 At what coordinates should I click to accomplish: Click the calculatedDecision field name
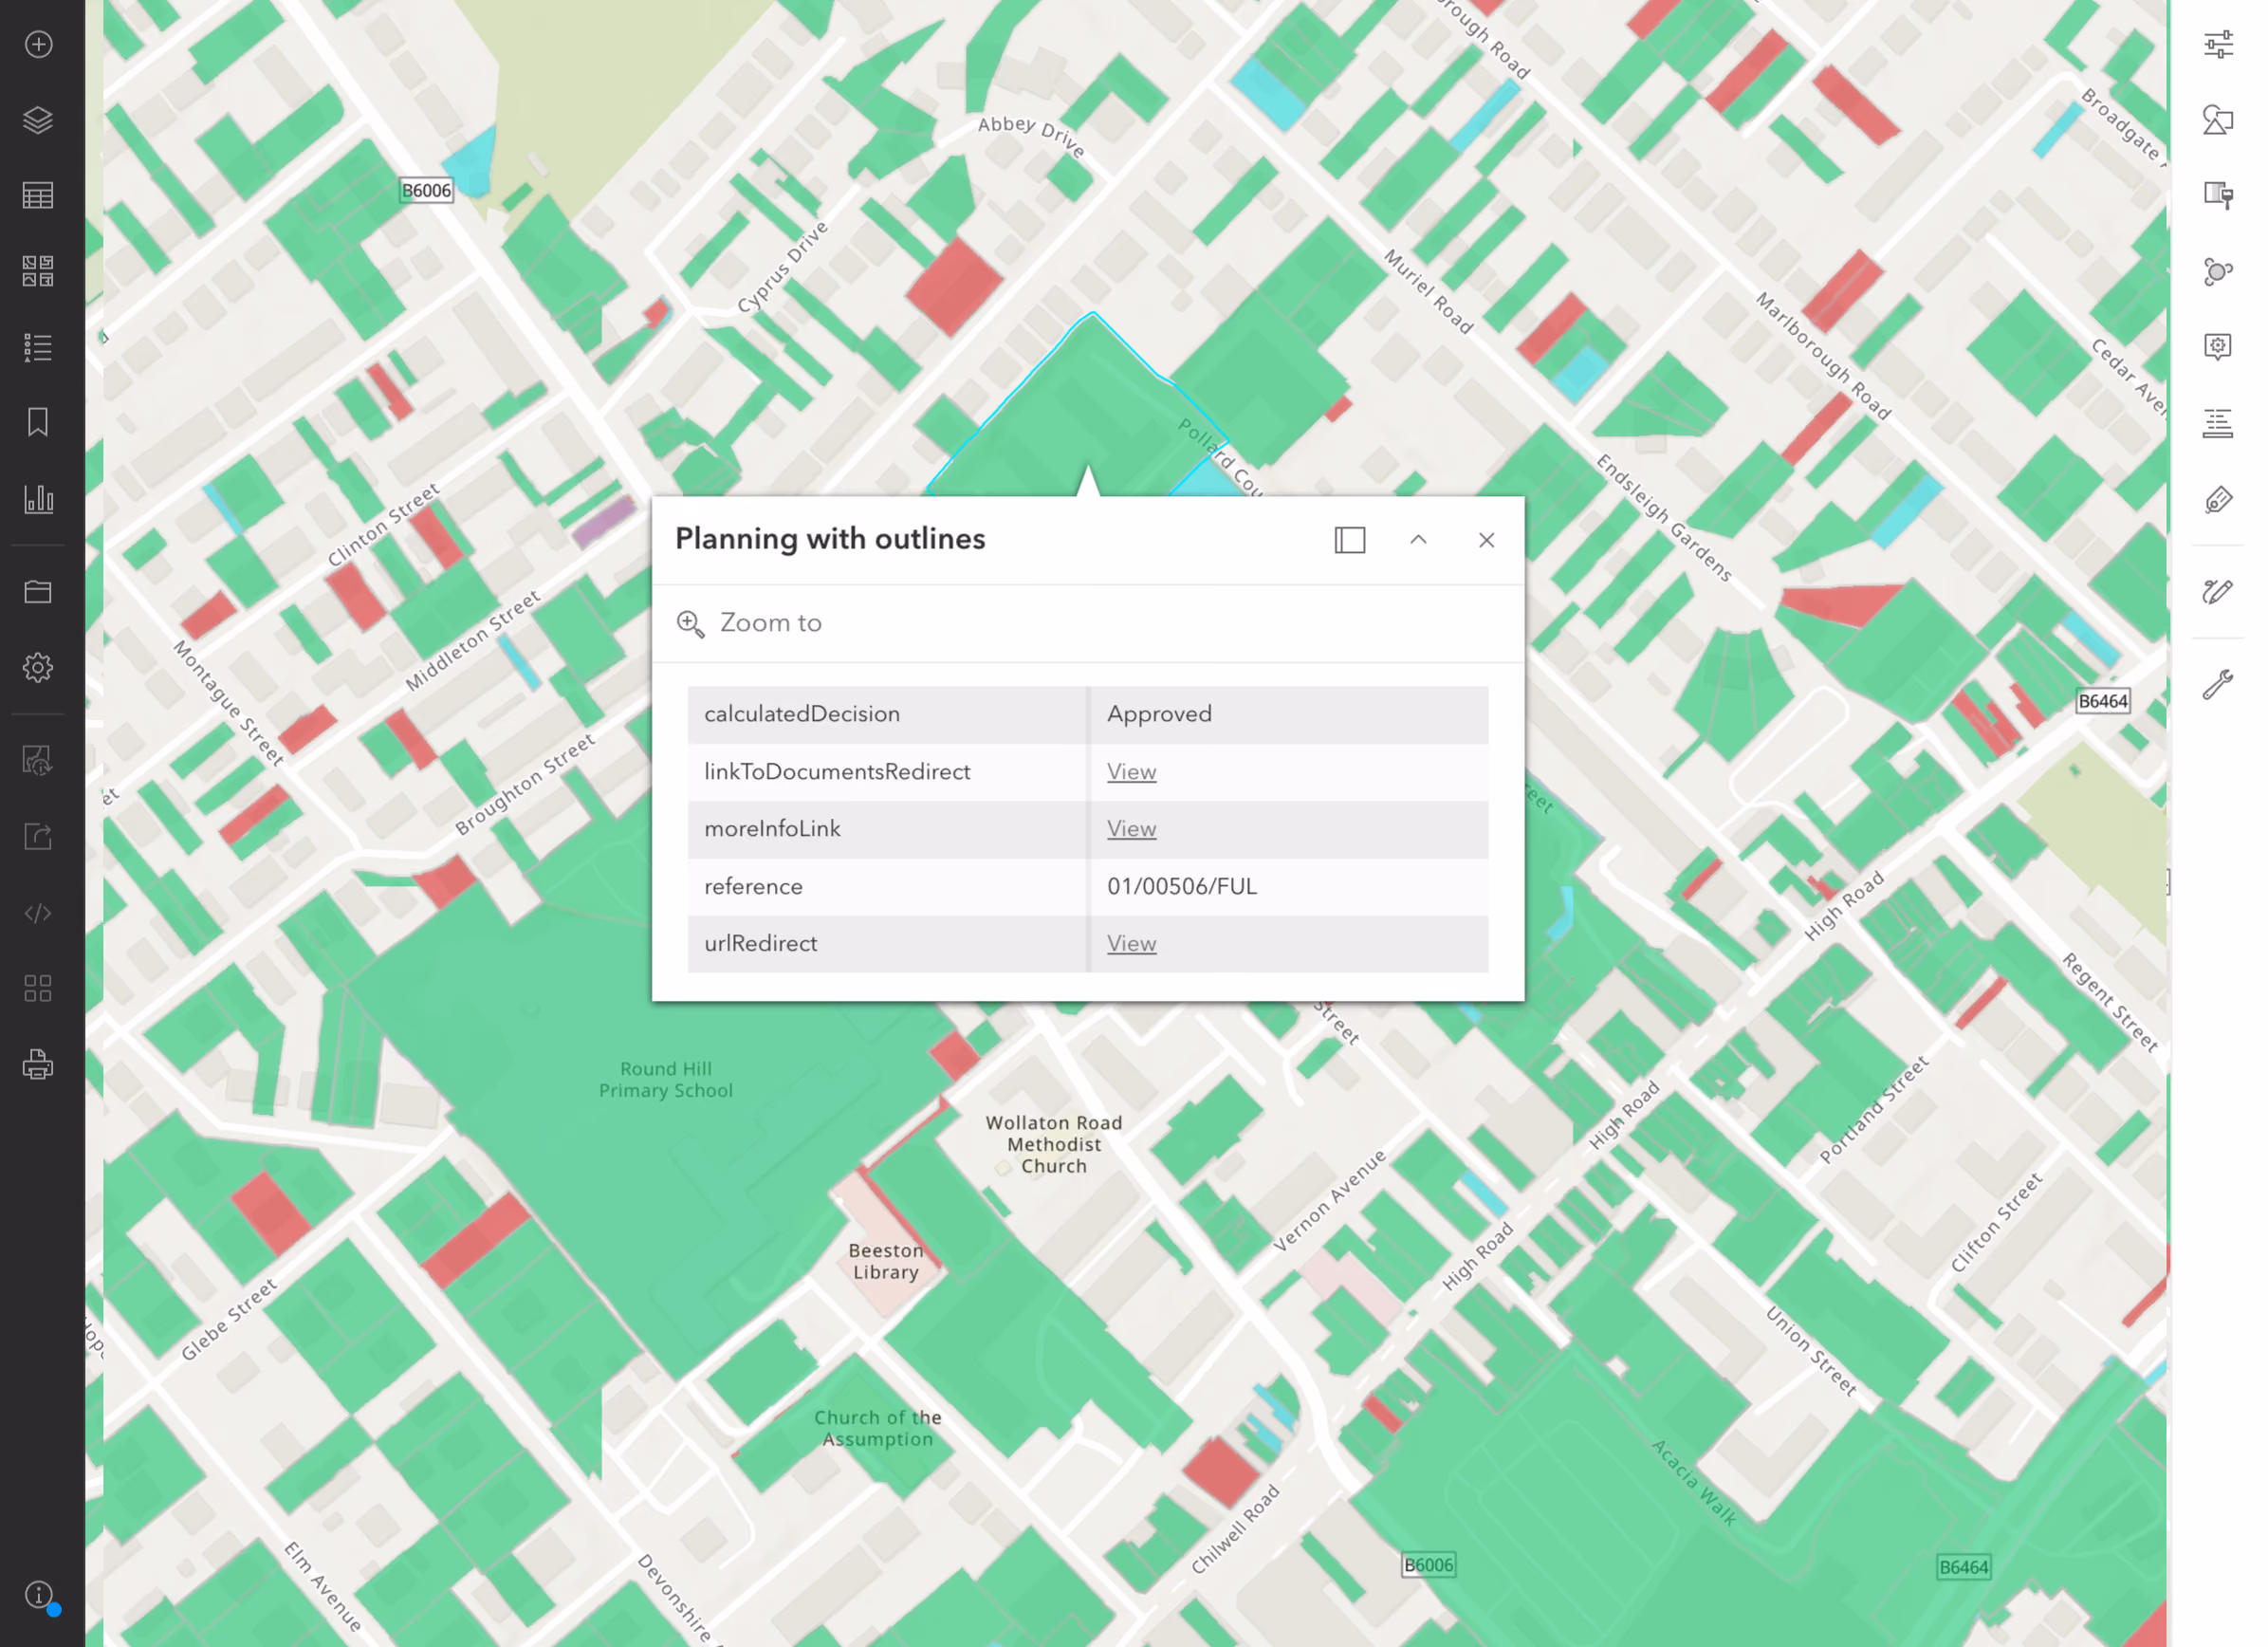[x=802, y=714]
